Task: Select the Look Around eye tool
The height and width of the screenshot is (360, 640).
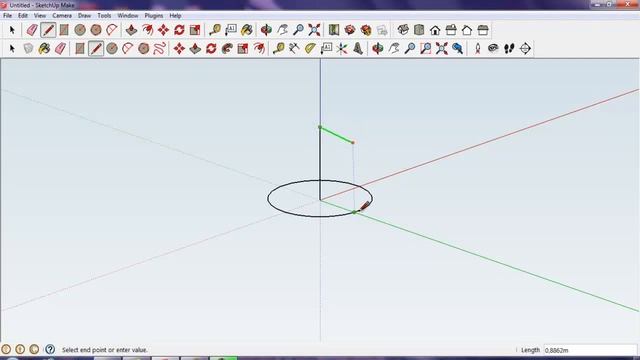Action: point(493,49)
